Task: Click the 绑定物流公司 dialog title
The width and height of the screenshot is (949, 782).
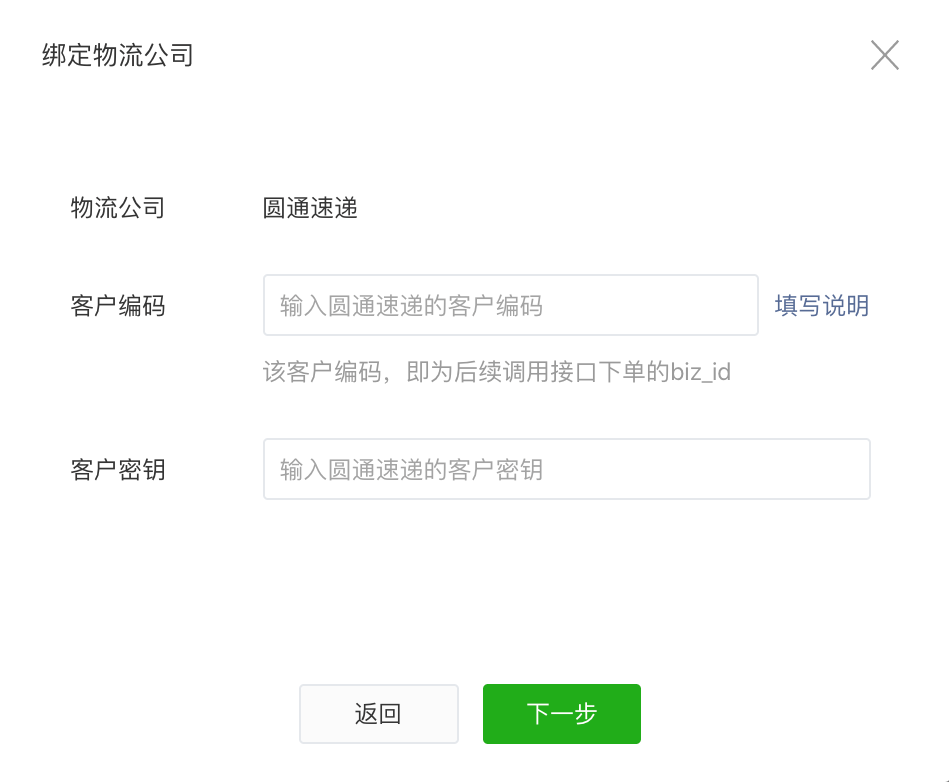Action: pyautogui.click(x=118, y=55)
